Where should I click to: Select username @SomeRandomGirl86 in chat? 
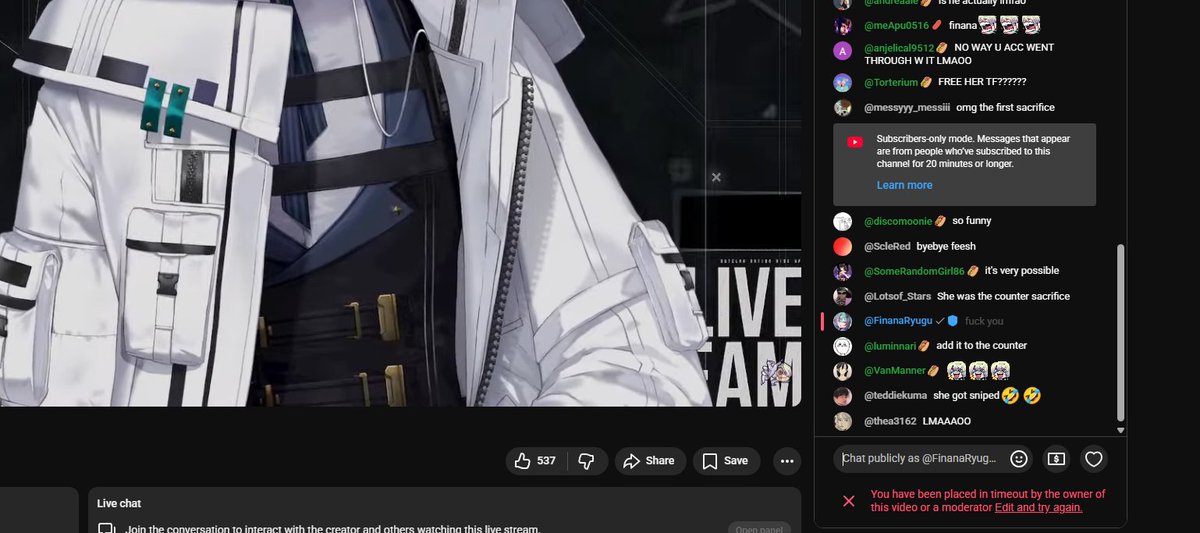pyautogui.click(x=914, y=270)
